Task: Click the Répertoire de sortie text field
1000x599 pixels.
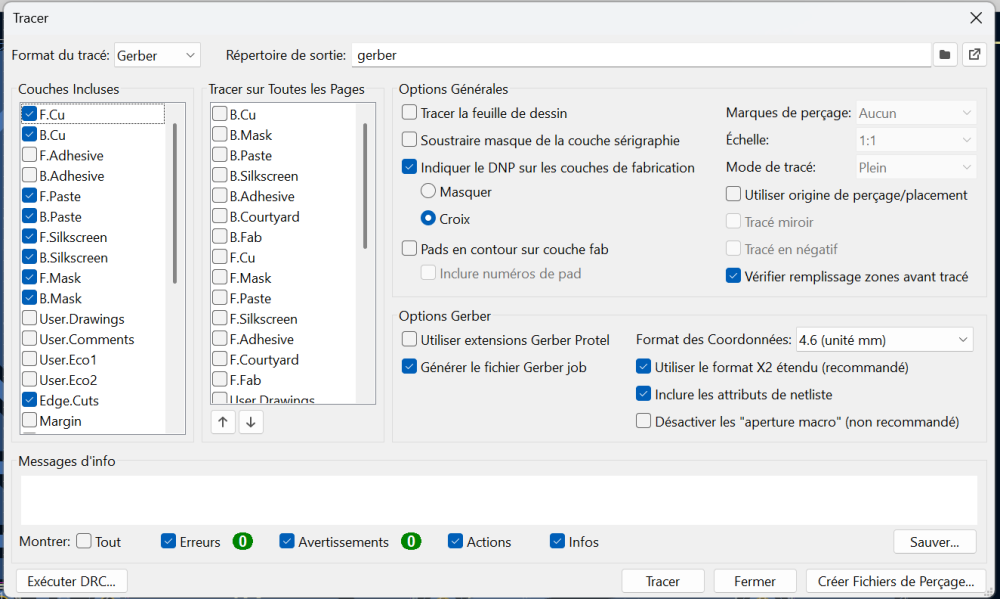Action: click(640, 55)
